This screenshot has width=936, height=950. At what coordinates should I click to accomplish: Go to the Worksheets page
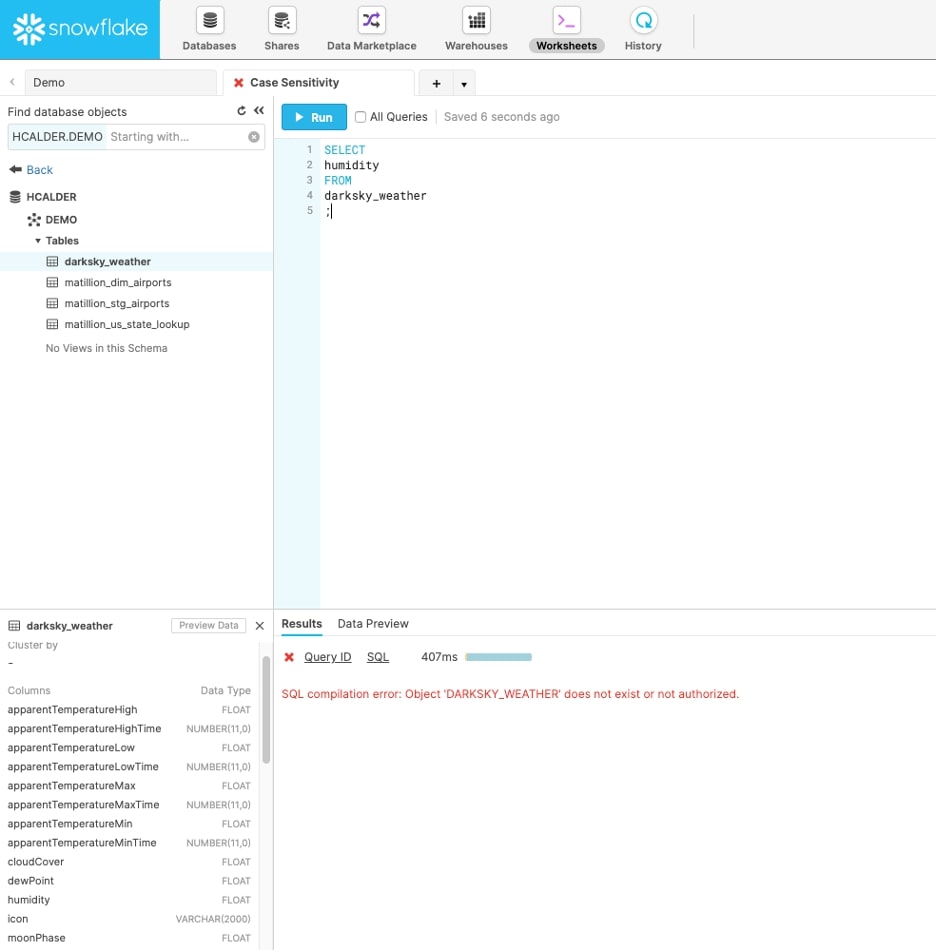click(x=566, y=29)
